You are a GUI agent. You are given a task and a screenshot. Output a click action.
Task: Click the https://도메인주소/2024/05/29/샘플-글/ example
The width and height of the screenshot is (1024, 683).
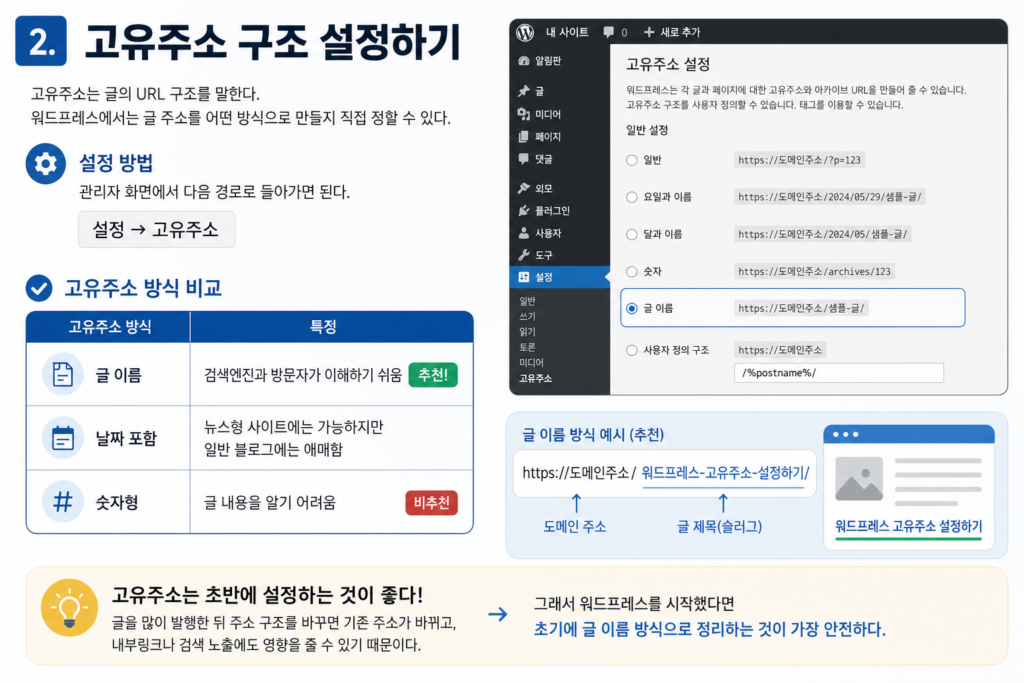pos(829,197)
